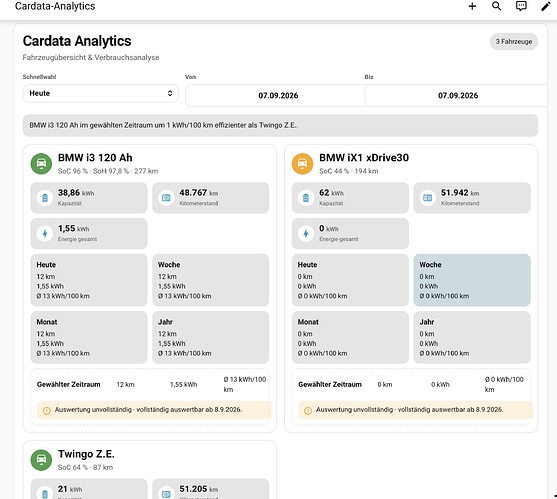Select BMW iX1 Jahr tile
557x499 pixels.
pyautogui.click(x=472, y=337)
